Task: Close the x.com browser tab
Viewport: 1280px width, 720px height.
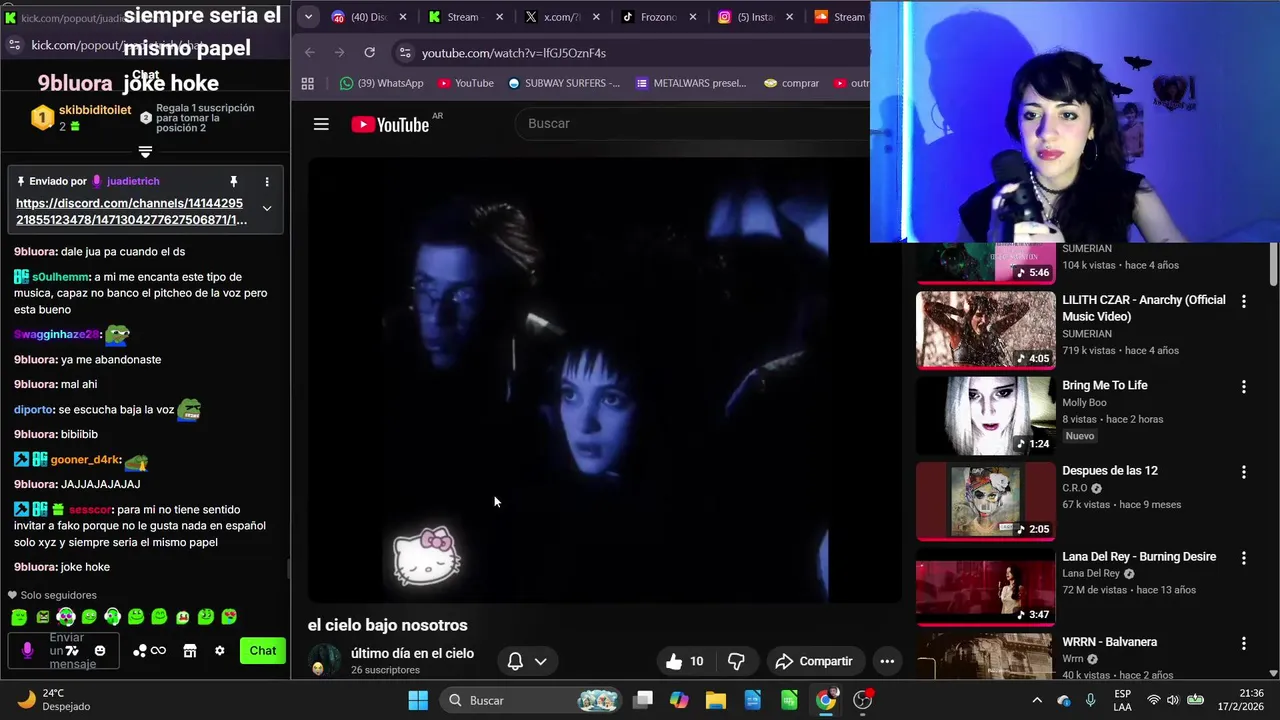Action: pyautogui.click(x=596, y=17)
